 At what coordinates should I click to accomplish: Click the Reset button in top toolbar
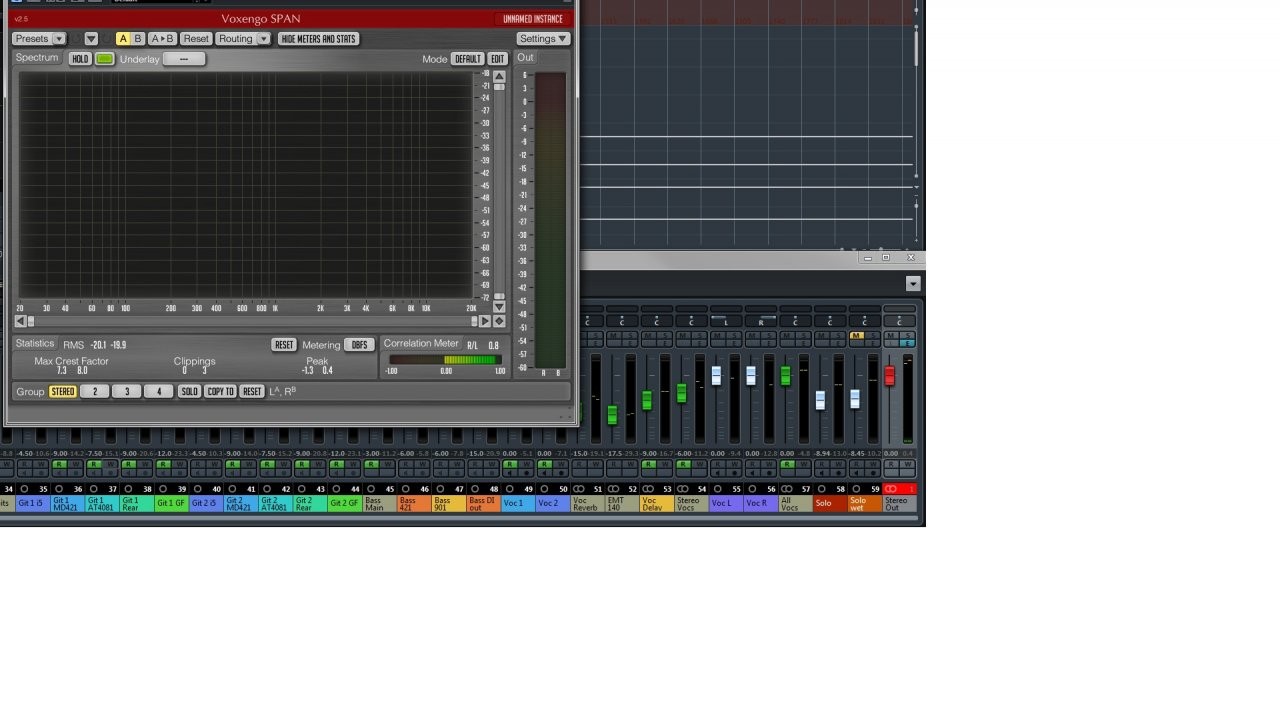click(196, 39)
